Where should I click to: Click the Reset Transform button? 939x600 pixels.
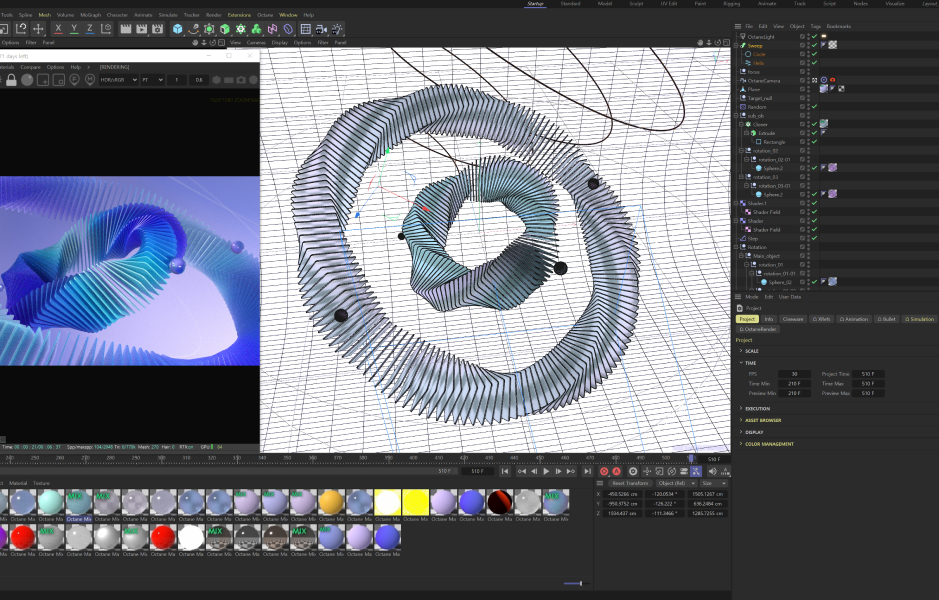click(x=630, y=483)
